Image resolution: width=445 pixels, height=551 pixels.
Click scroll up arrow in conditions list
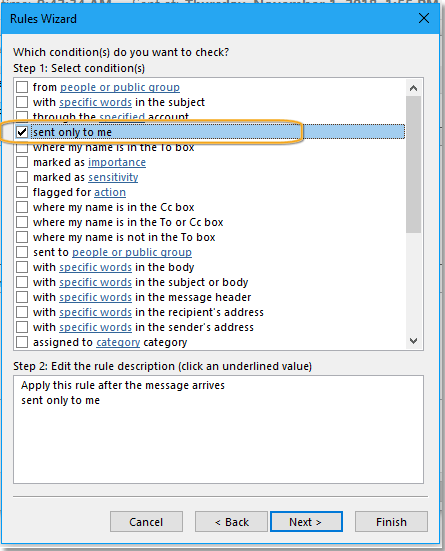[x=413, y=88]
